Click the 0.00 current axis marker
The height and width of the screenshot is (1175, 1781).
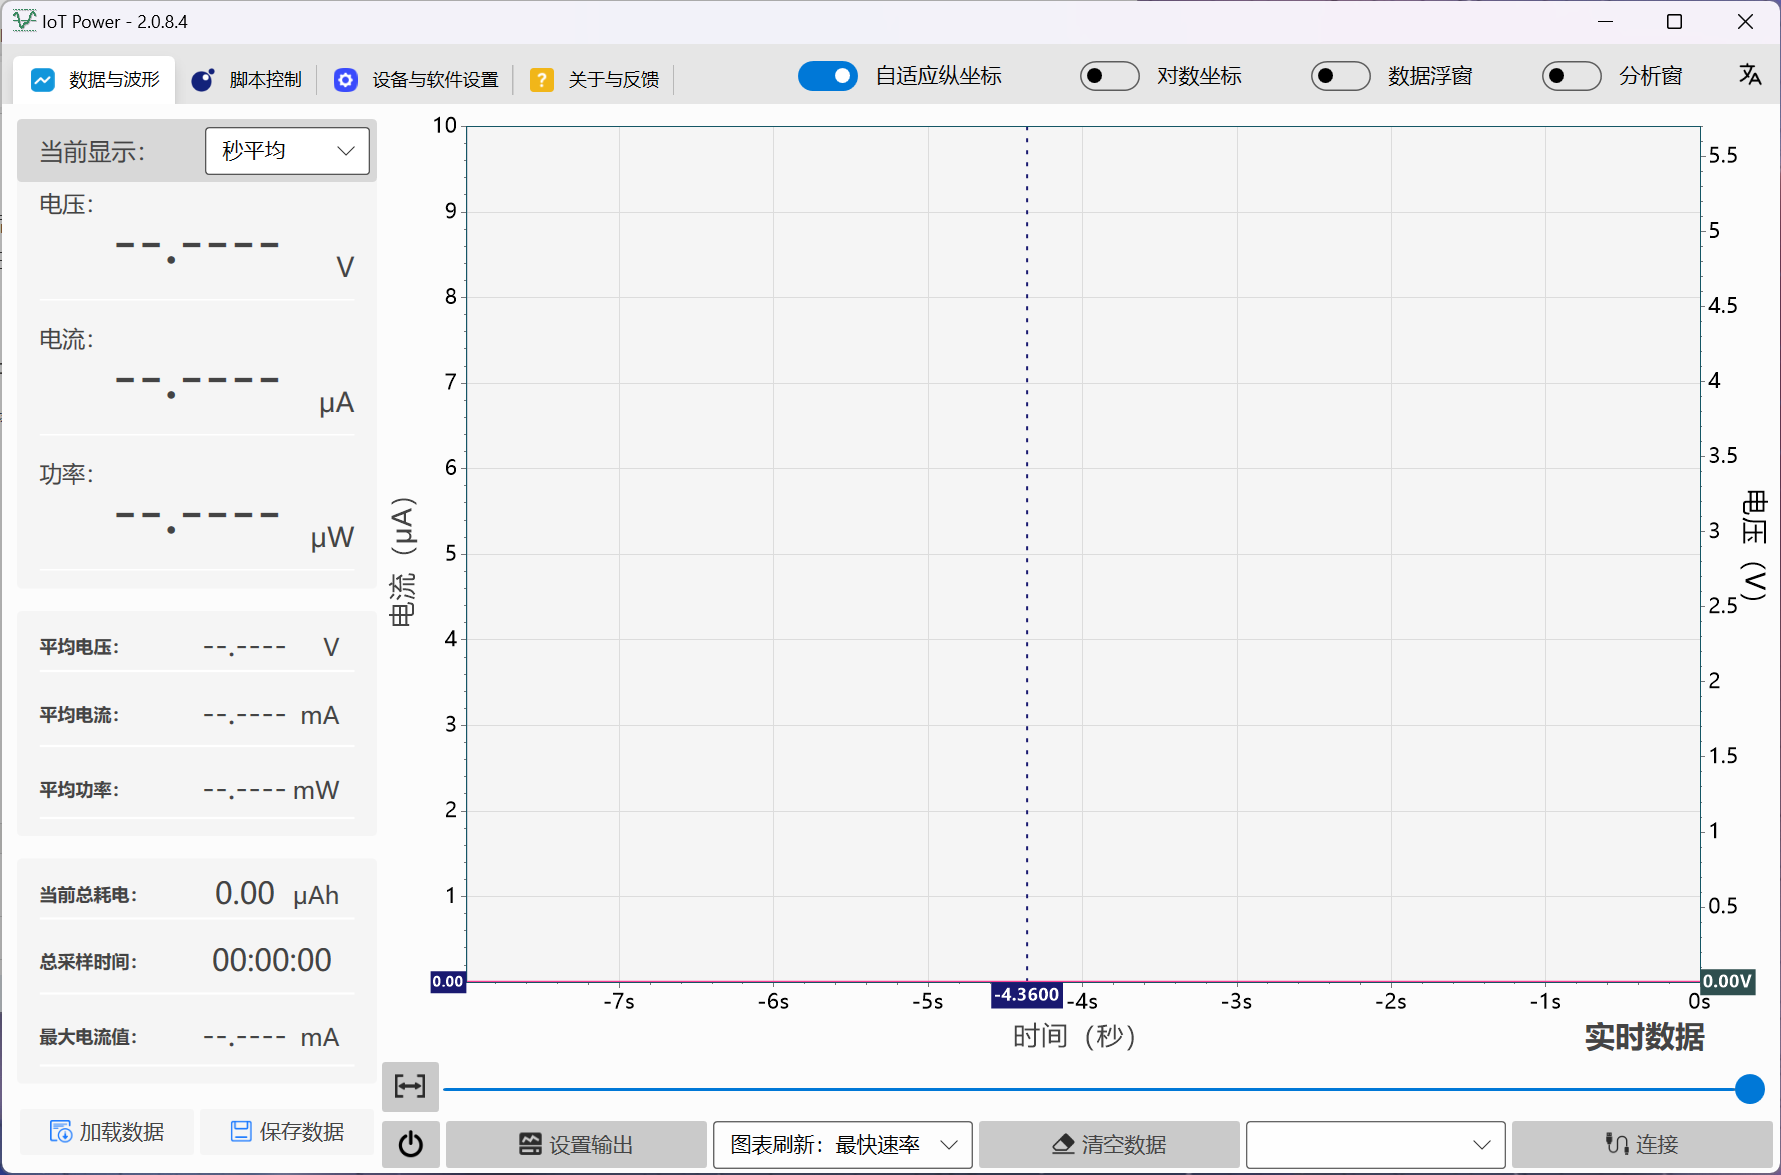tap(447, 982)
